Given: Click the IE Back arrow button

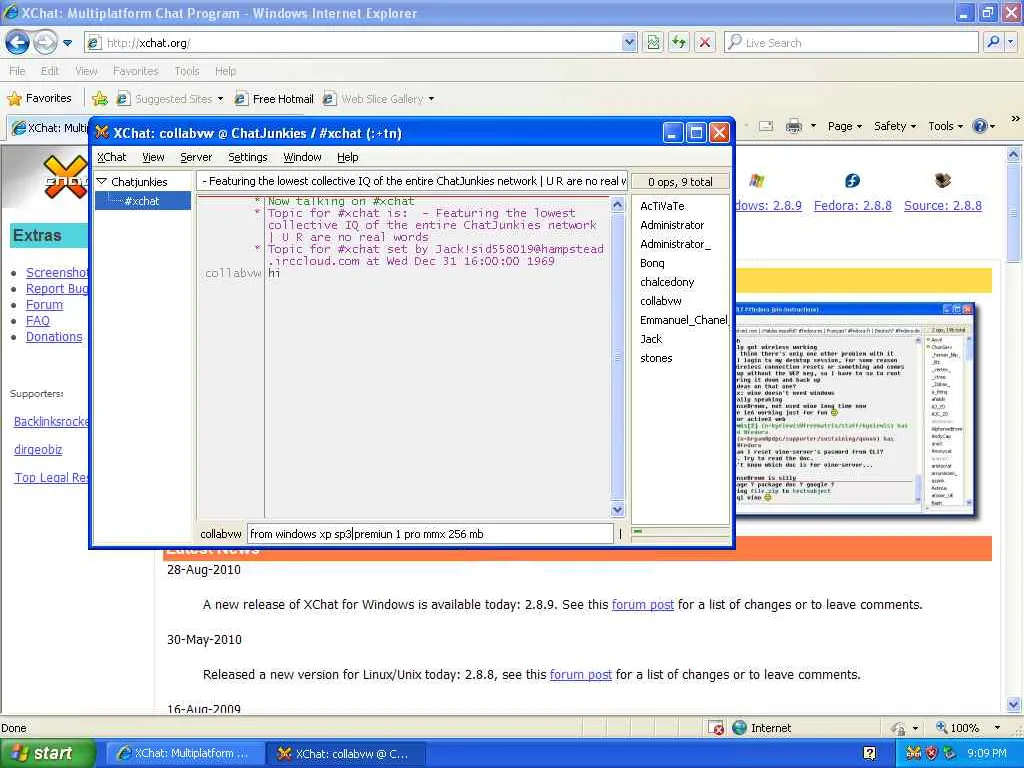Looking at the screenshot, I should coord(18,43).
